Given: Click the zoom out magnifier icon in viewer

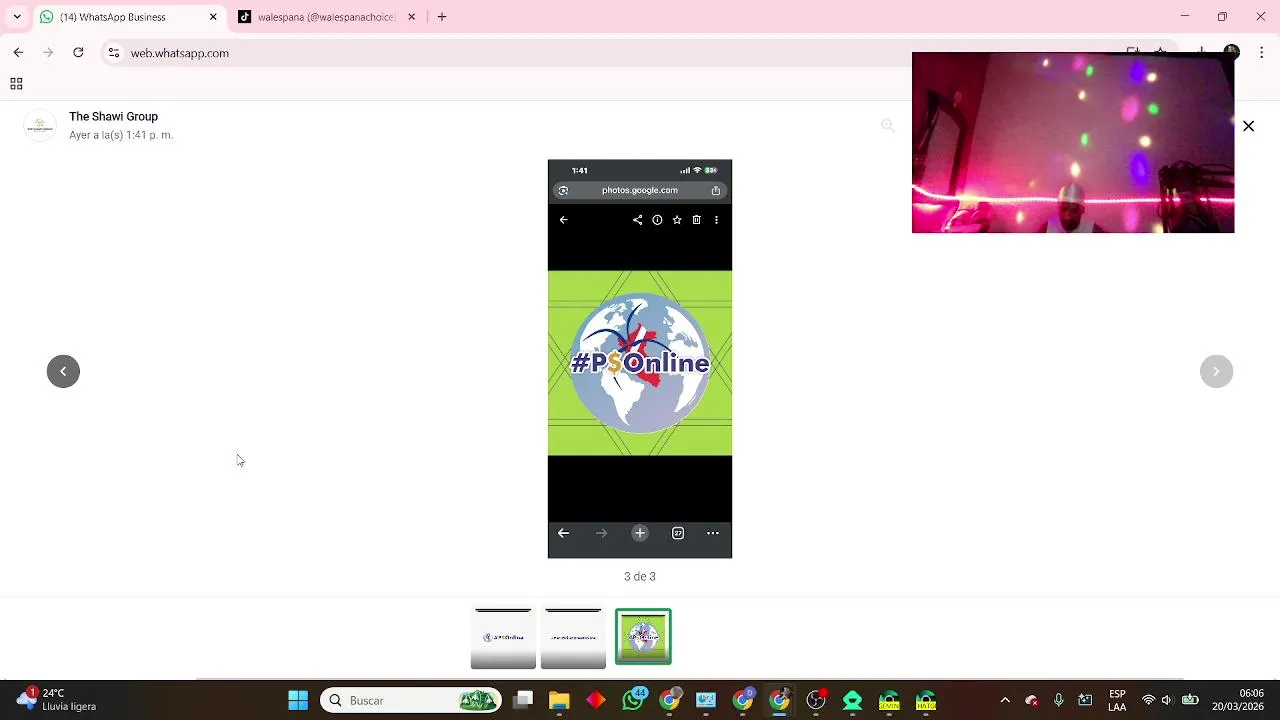Looking at the screenshot, I should pos(887,126).
